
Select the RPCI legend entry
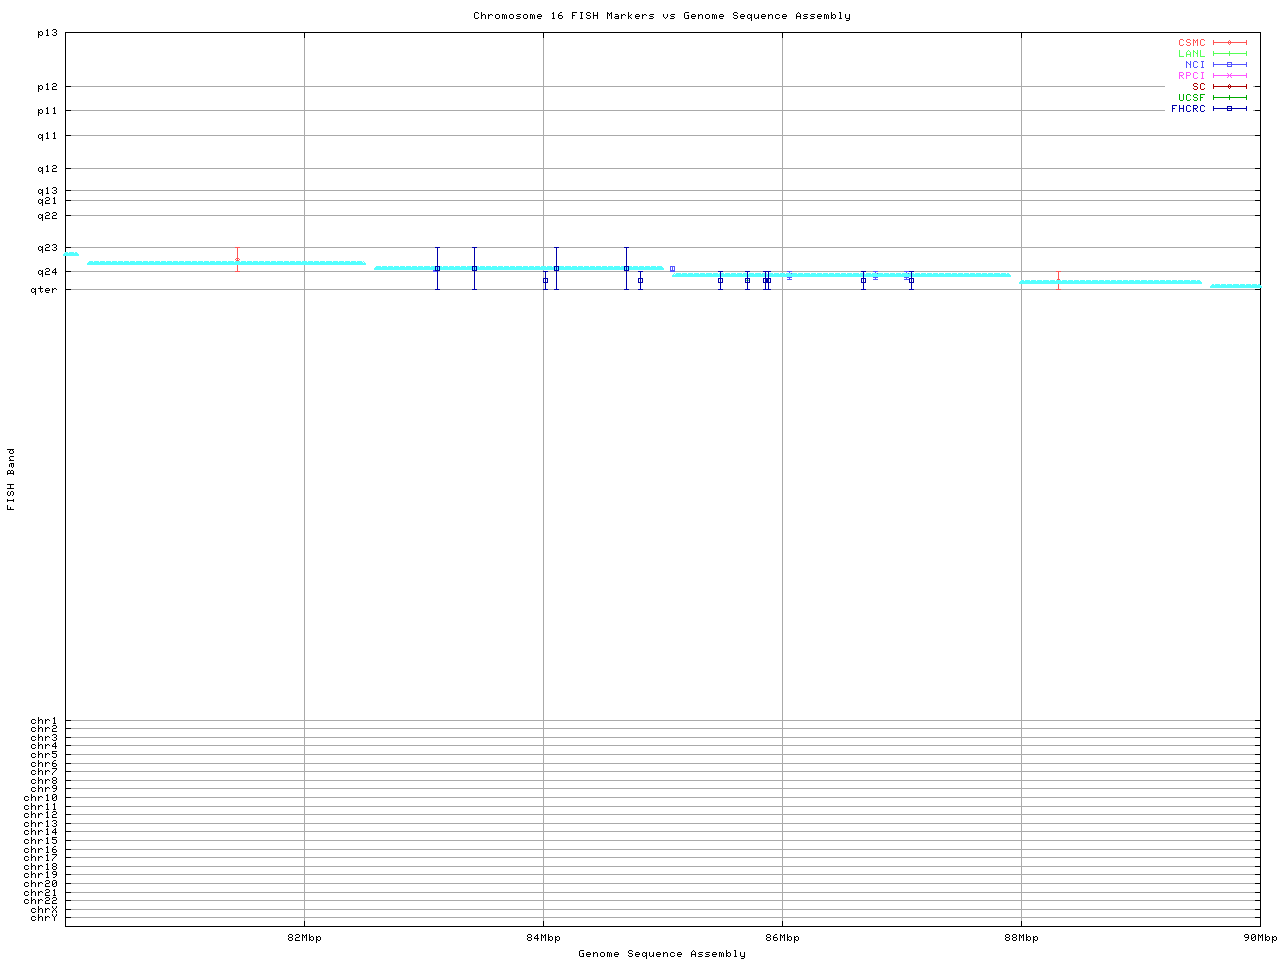coord(1212,75)
